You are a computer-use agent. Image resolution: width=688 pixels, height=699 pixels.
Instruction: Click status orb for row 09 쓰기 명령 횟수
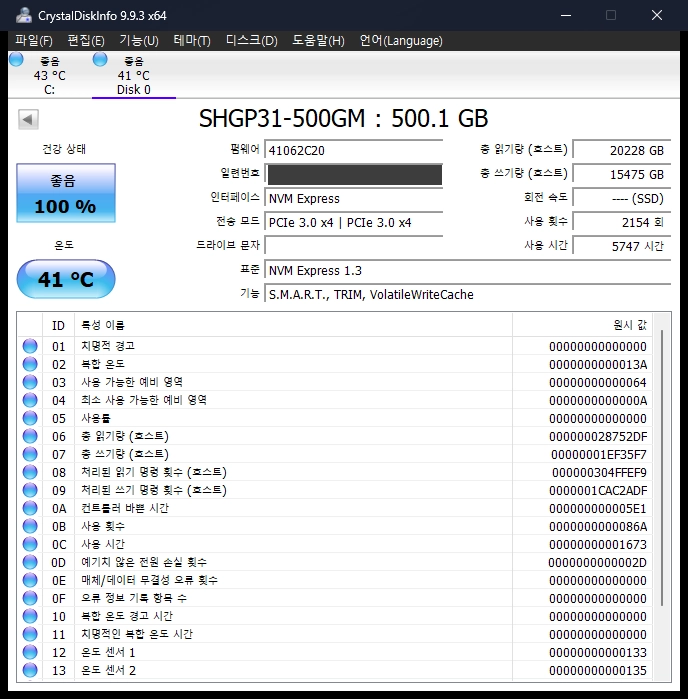(30, 490)
